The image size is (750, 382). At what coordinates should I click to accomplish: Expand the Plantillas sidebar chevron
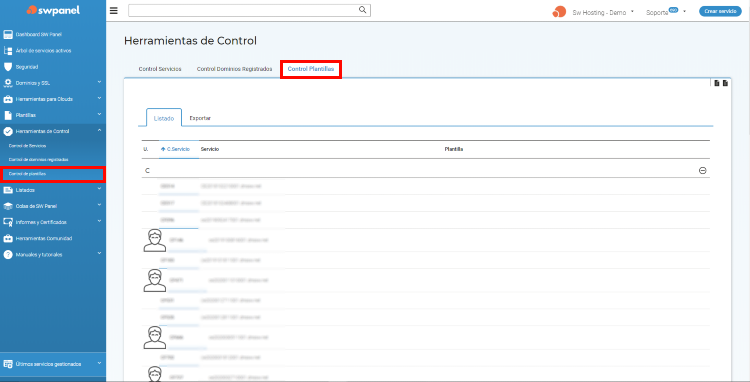pos(99,115)
